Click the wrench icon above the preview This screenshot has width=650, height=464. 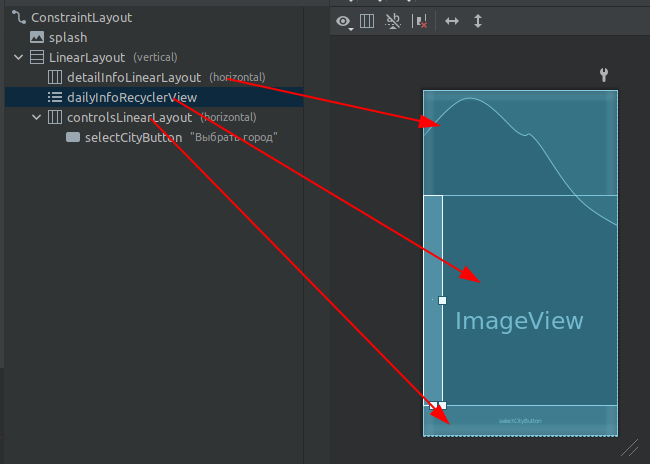(603, 75)
